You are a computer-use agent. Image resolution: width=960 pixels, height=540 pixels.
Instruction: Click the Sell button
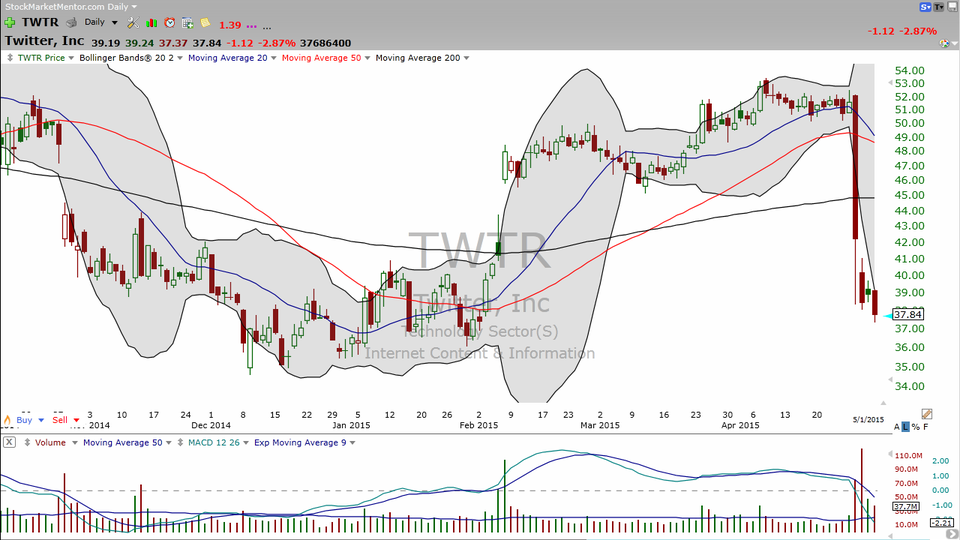[x=60, y=420]
